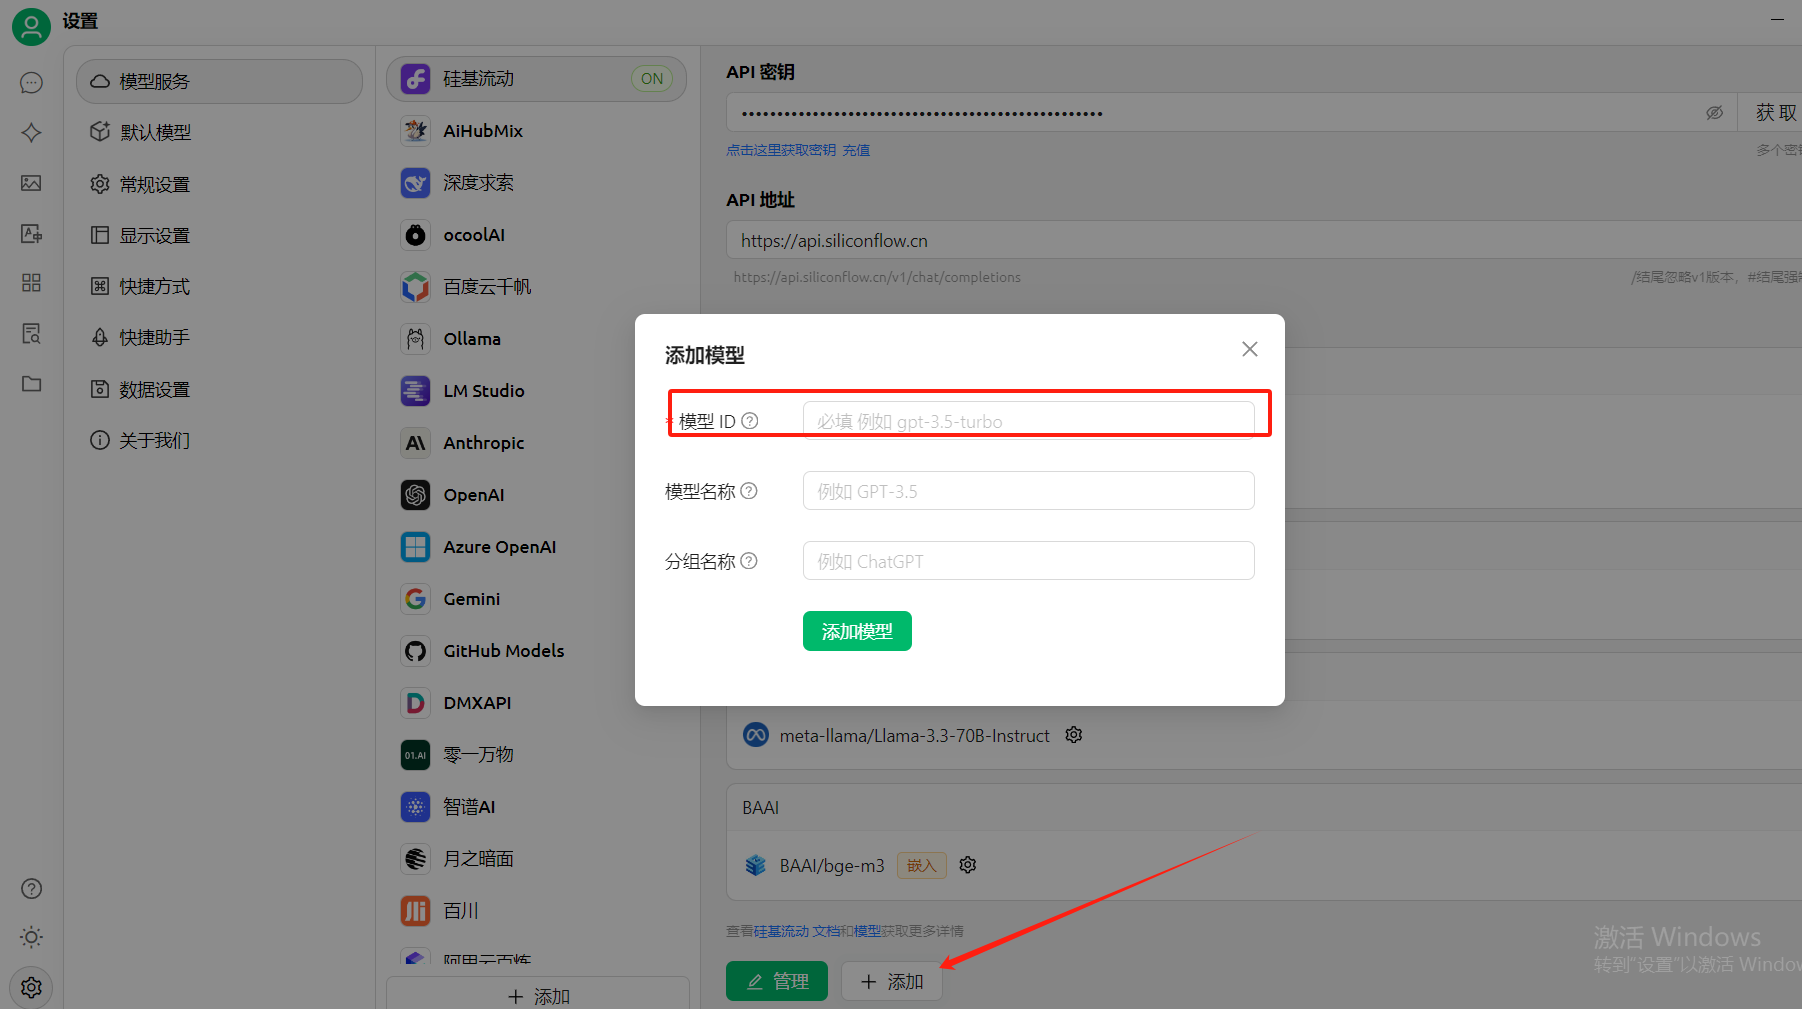Click the 分组名称 input field
This screenshot has height=1009, width=1802.
[x=1028, y=561]
